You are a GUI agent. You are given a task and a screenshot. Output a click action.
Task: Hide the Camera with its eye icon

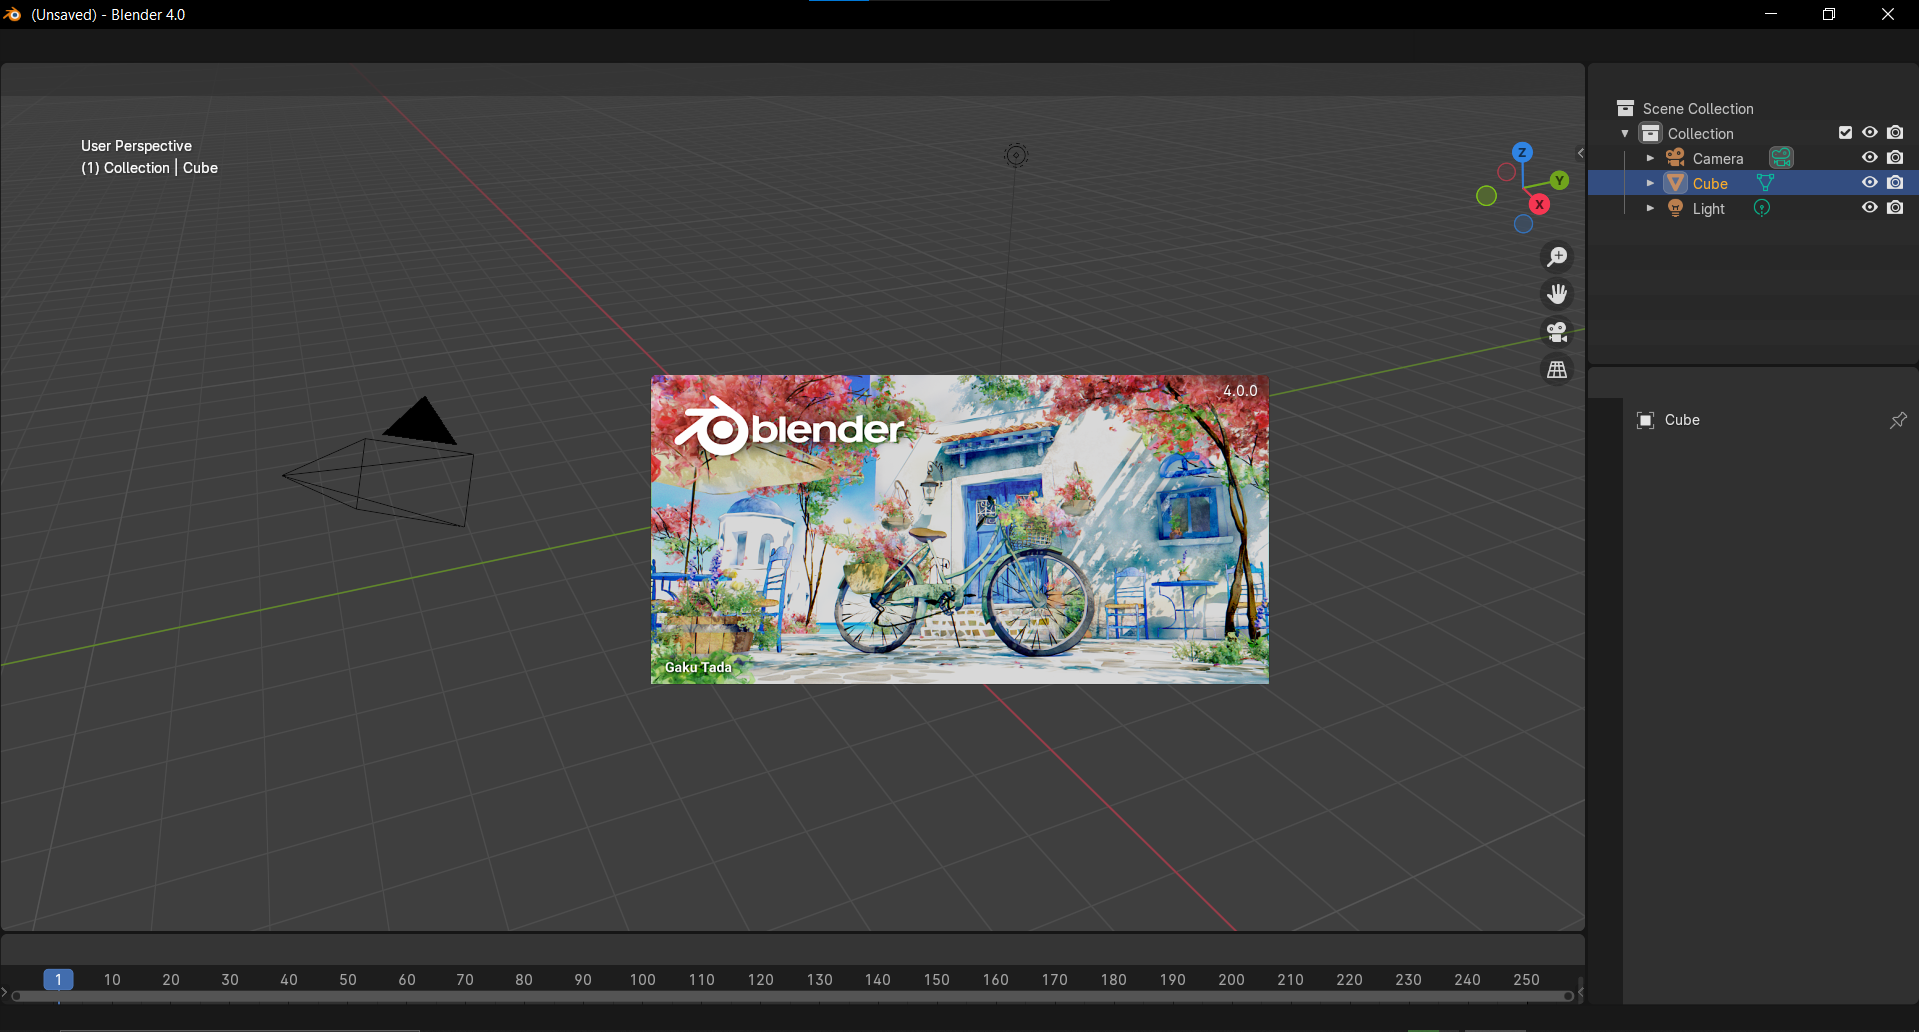click(1869, 157)
